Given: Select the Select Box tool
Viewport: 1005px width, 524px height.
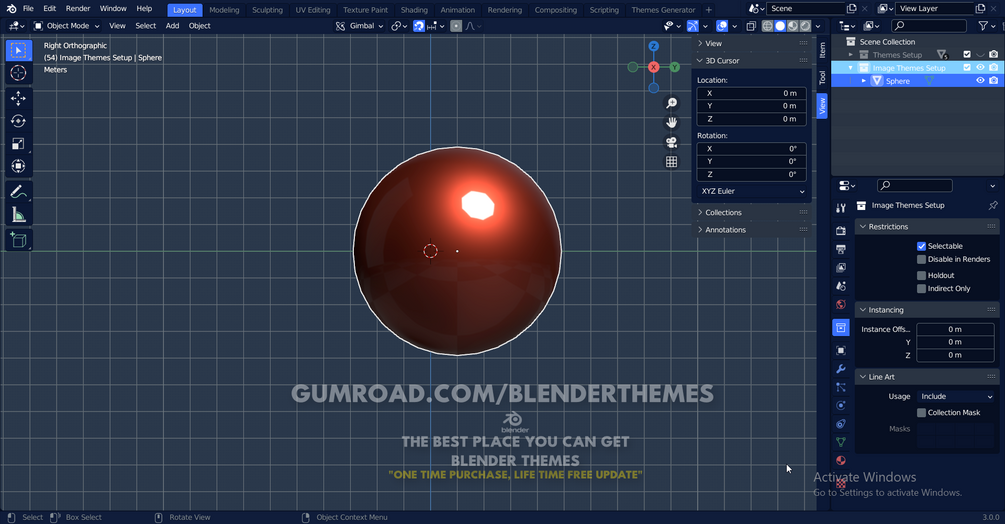Looking at the screenshot, I should (19, 50).
